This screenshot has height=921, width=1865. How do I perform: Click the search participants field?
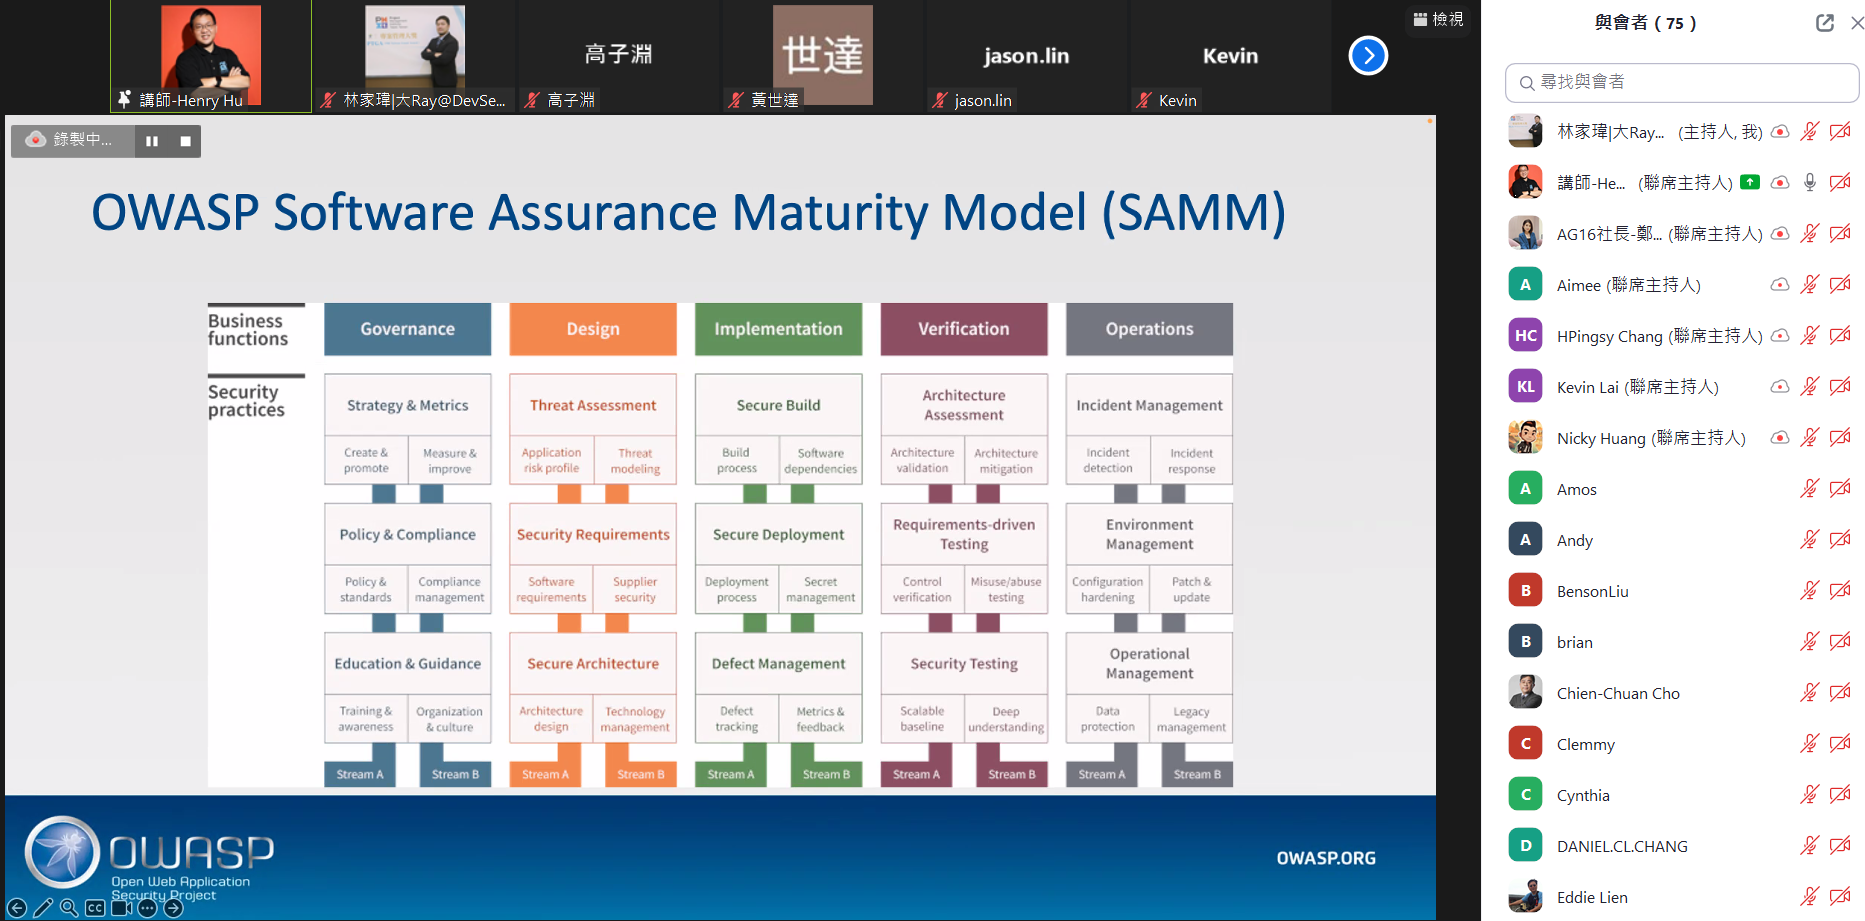tap(1682, 82)
